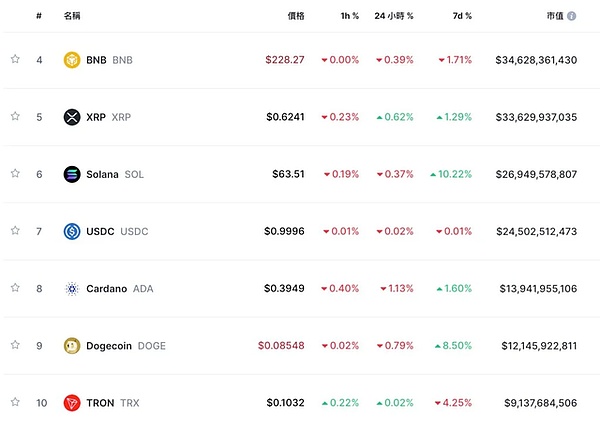Toggle the watchlist star for XRP
The width and height of the screenshot is (600, 431).
pyautogui.click(x=15, y=116)
